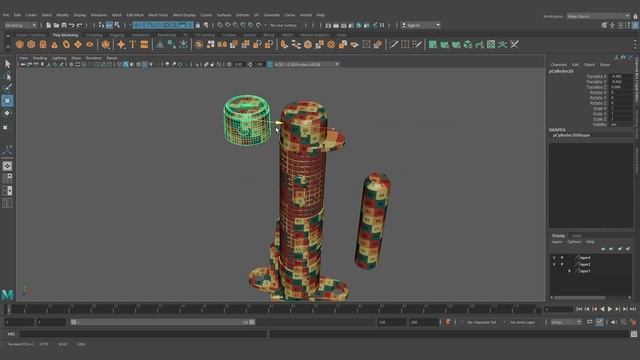Click the green checker pattern shelf icon
Viewport: 640px width, 360px height.
click(x=491, y=44)
